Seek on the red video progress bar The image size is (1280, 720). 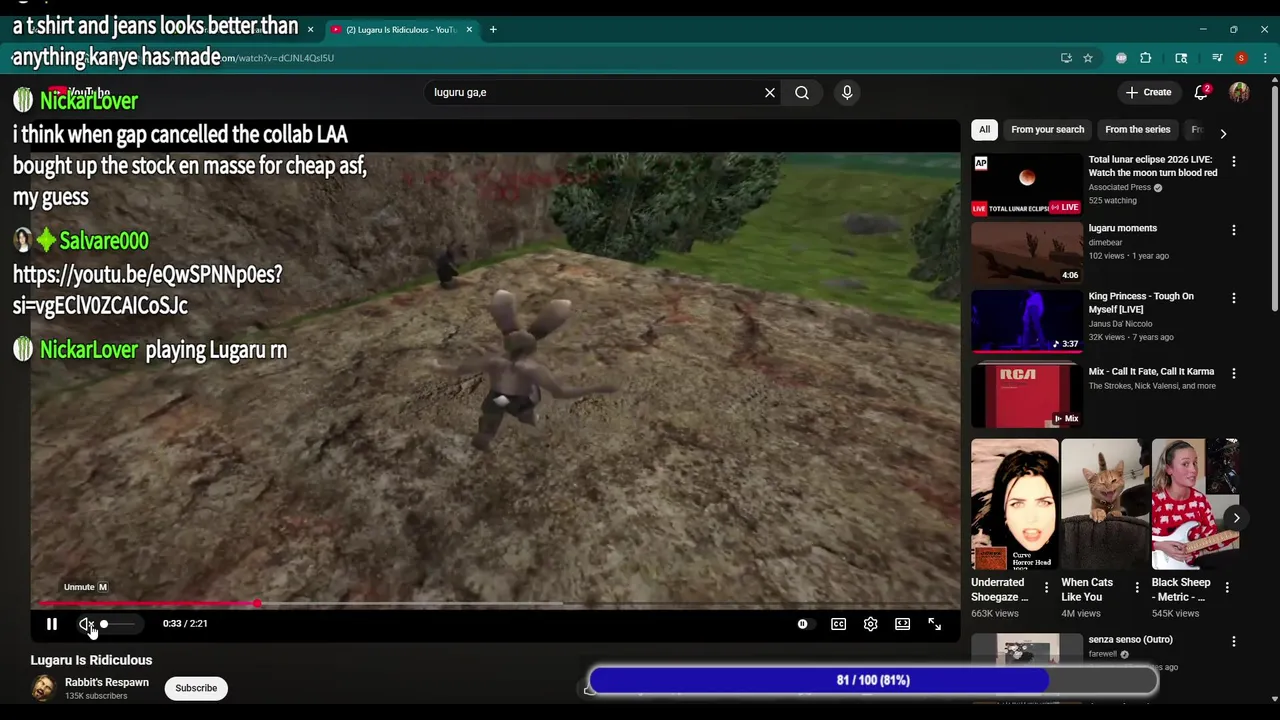[495, 604]
